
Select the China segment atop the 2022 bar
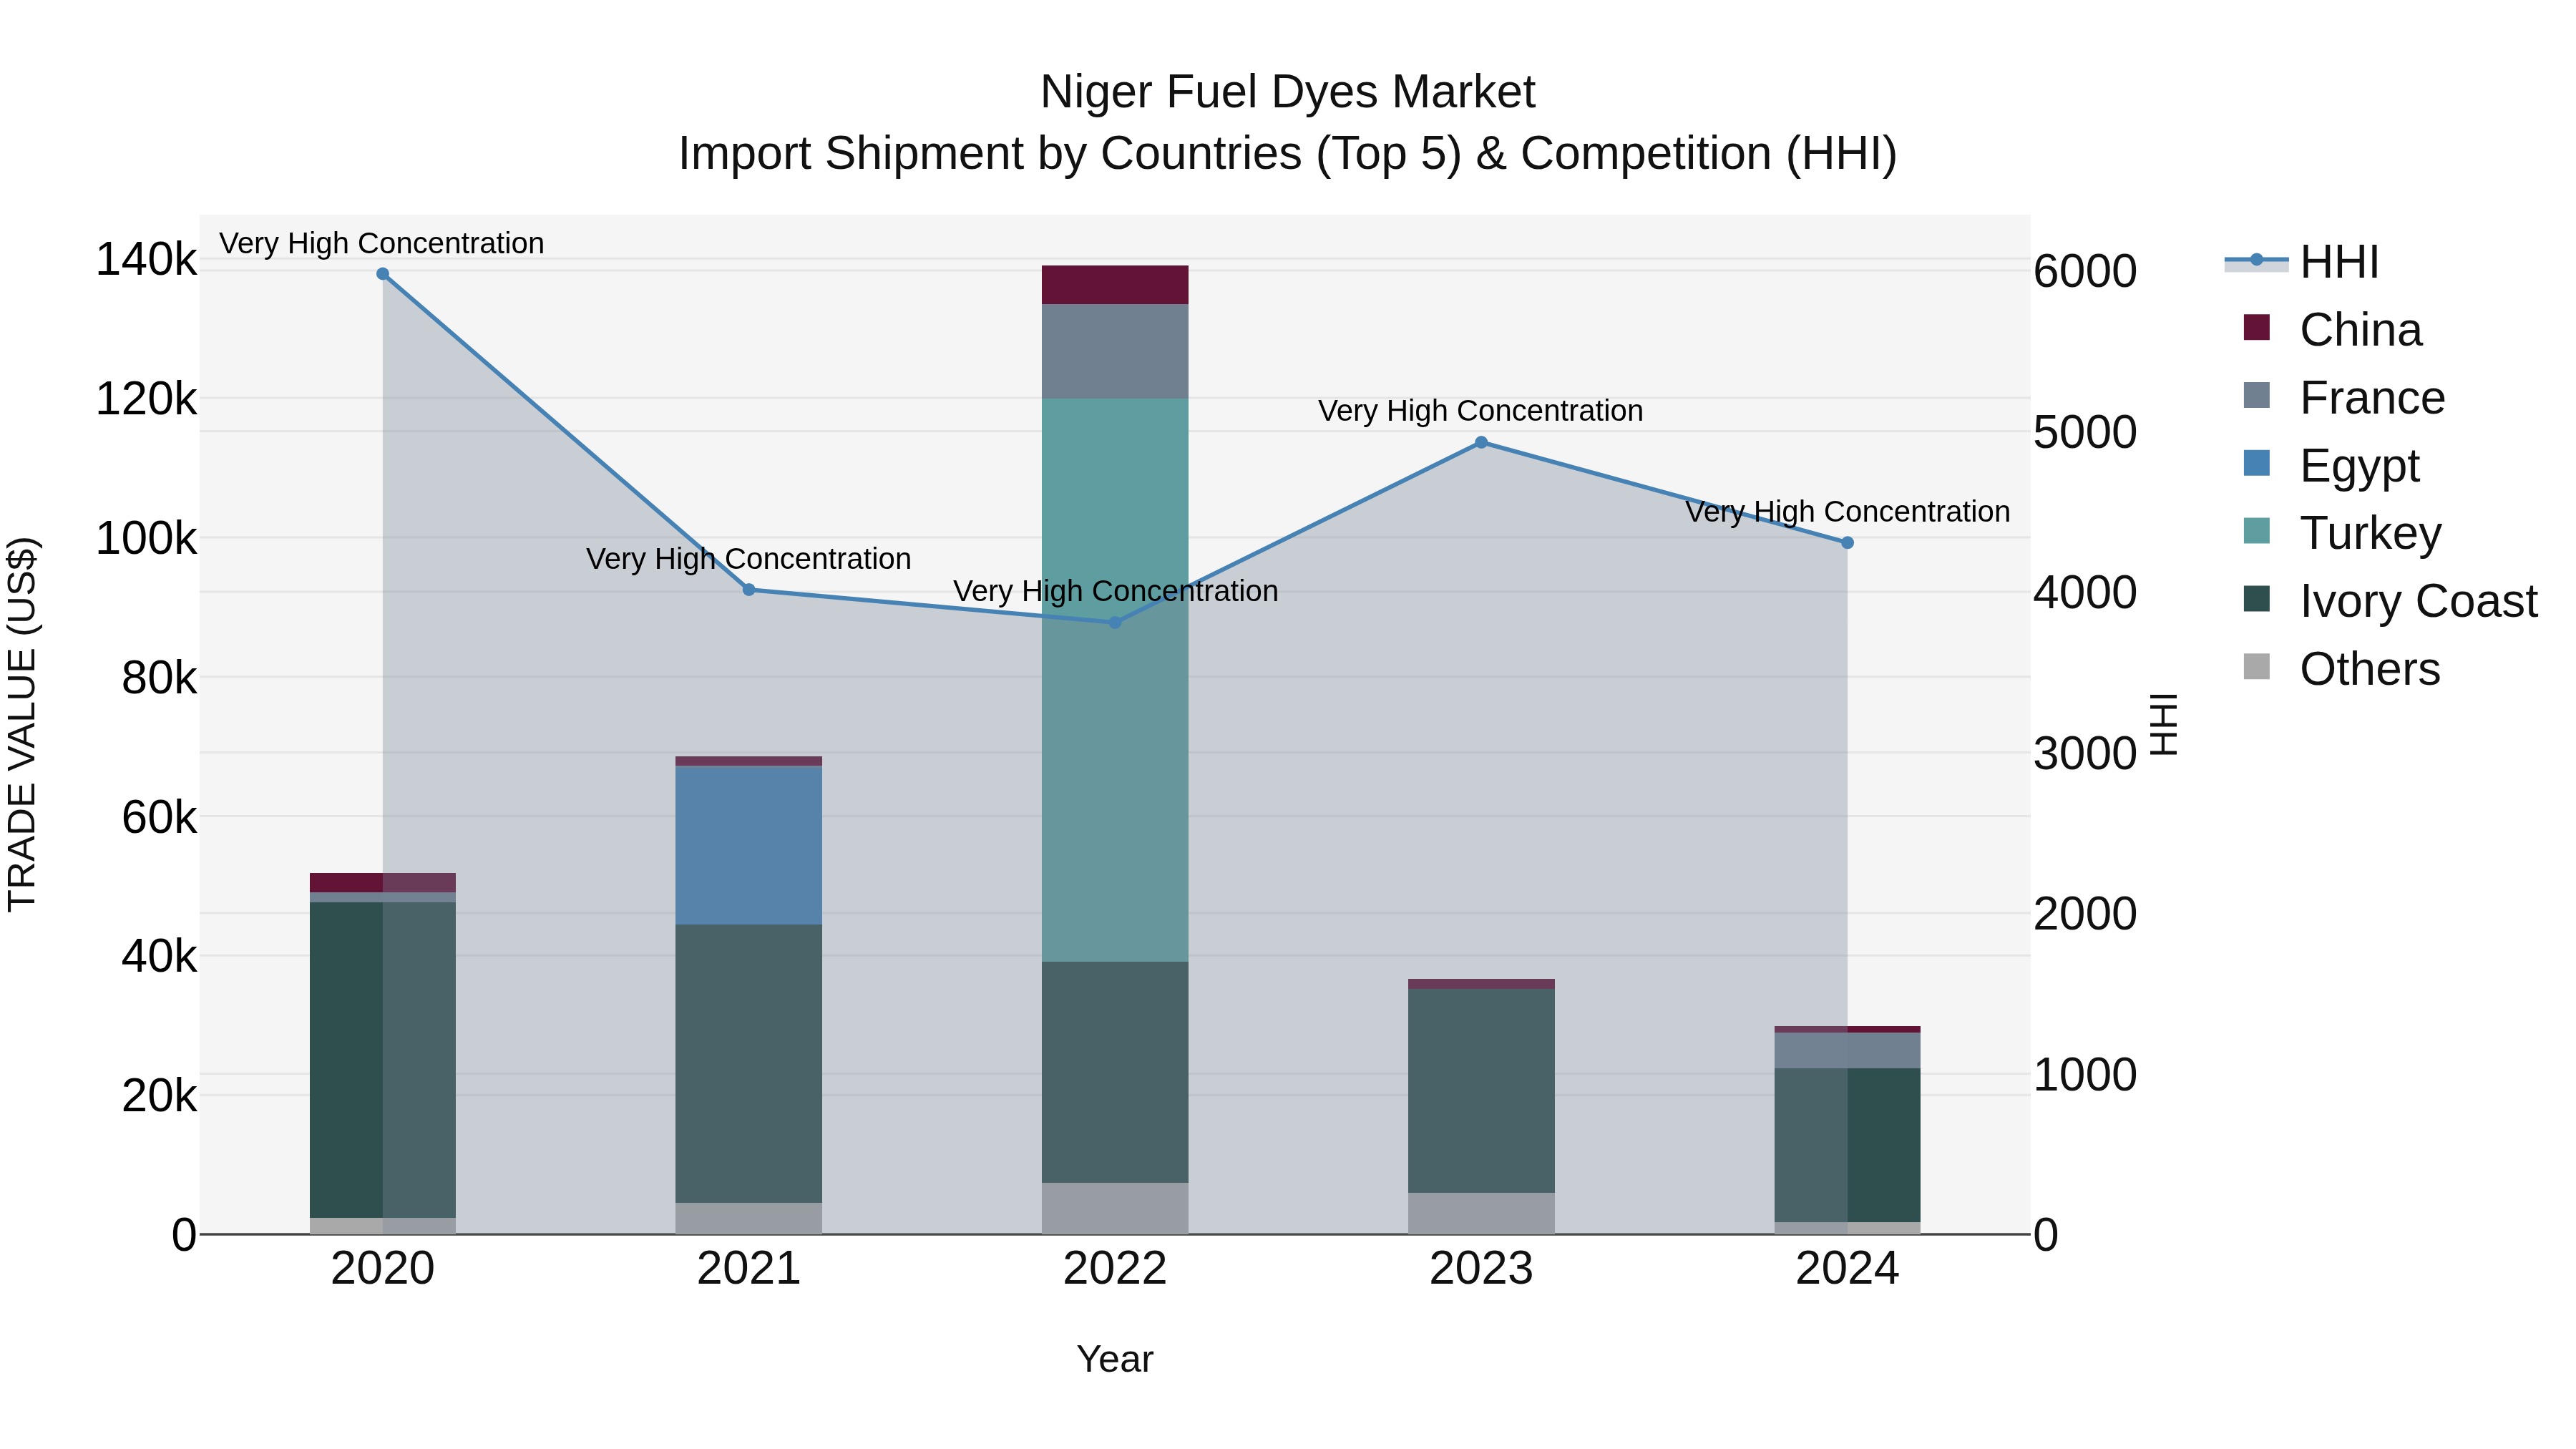point(1115,285)
